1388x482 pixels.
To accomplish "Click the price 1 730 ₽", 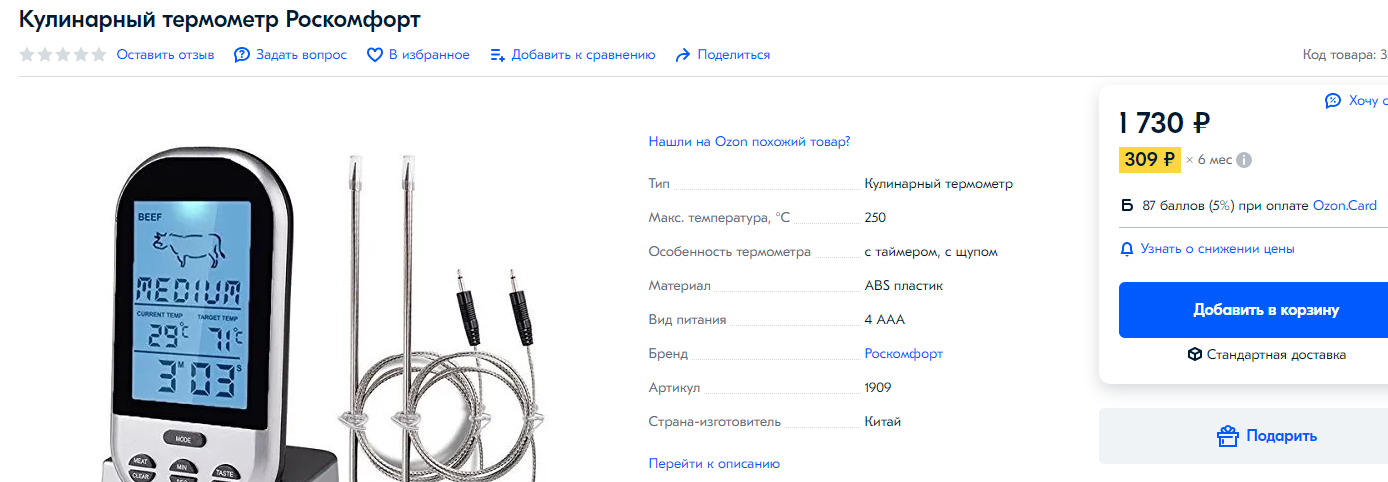I will coord(1164,123).
